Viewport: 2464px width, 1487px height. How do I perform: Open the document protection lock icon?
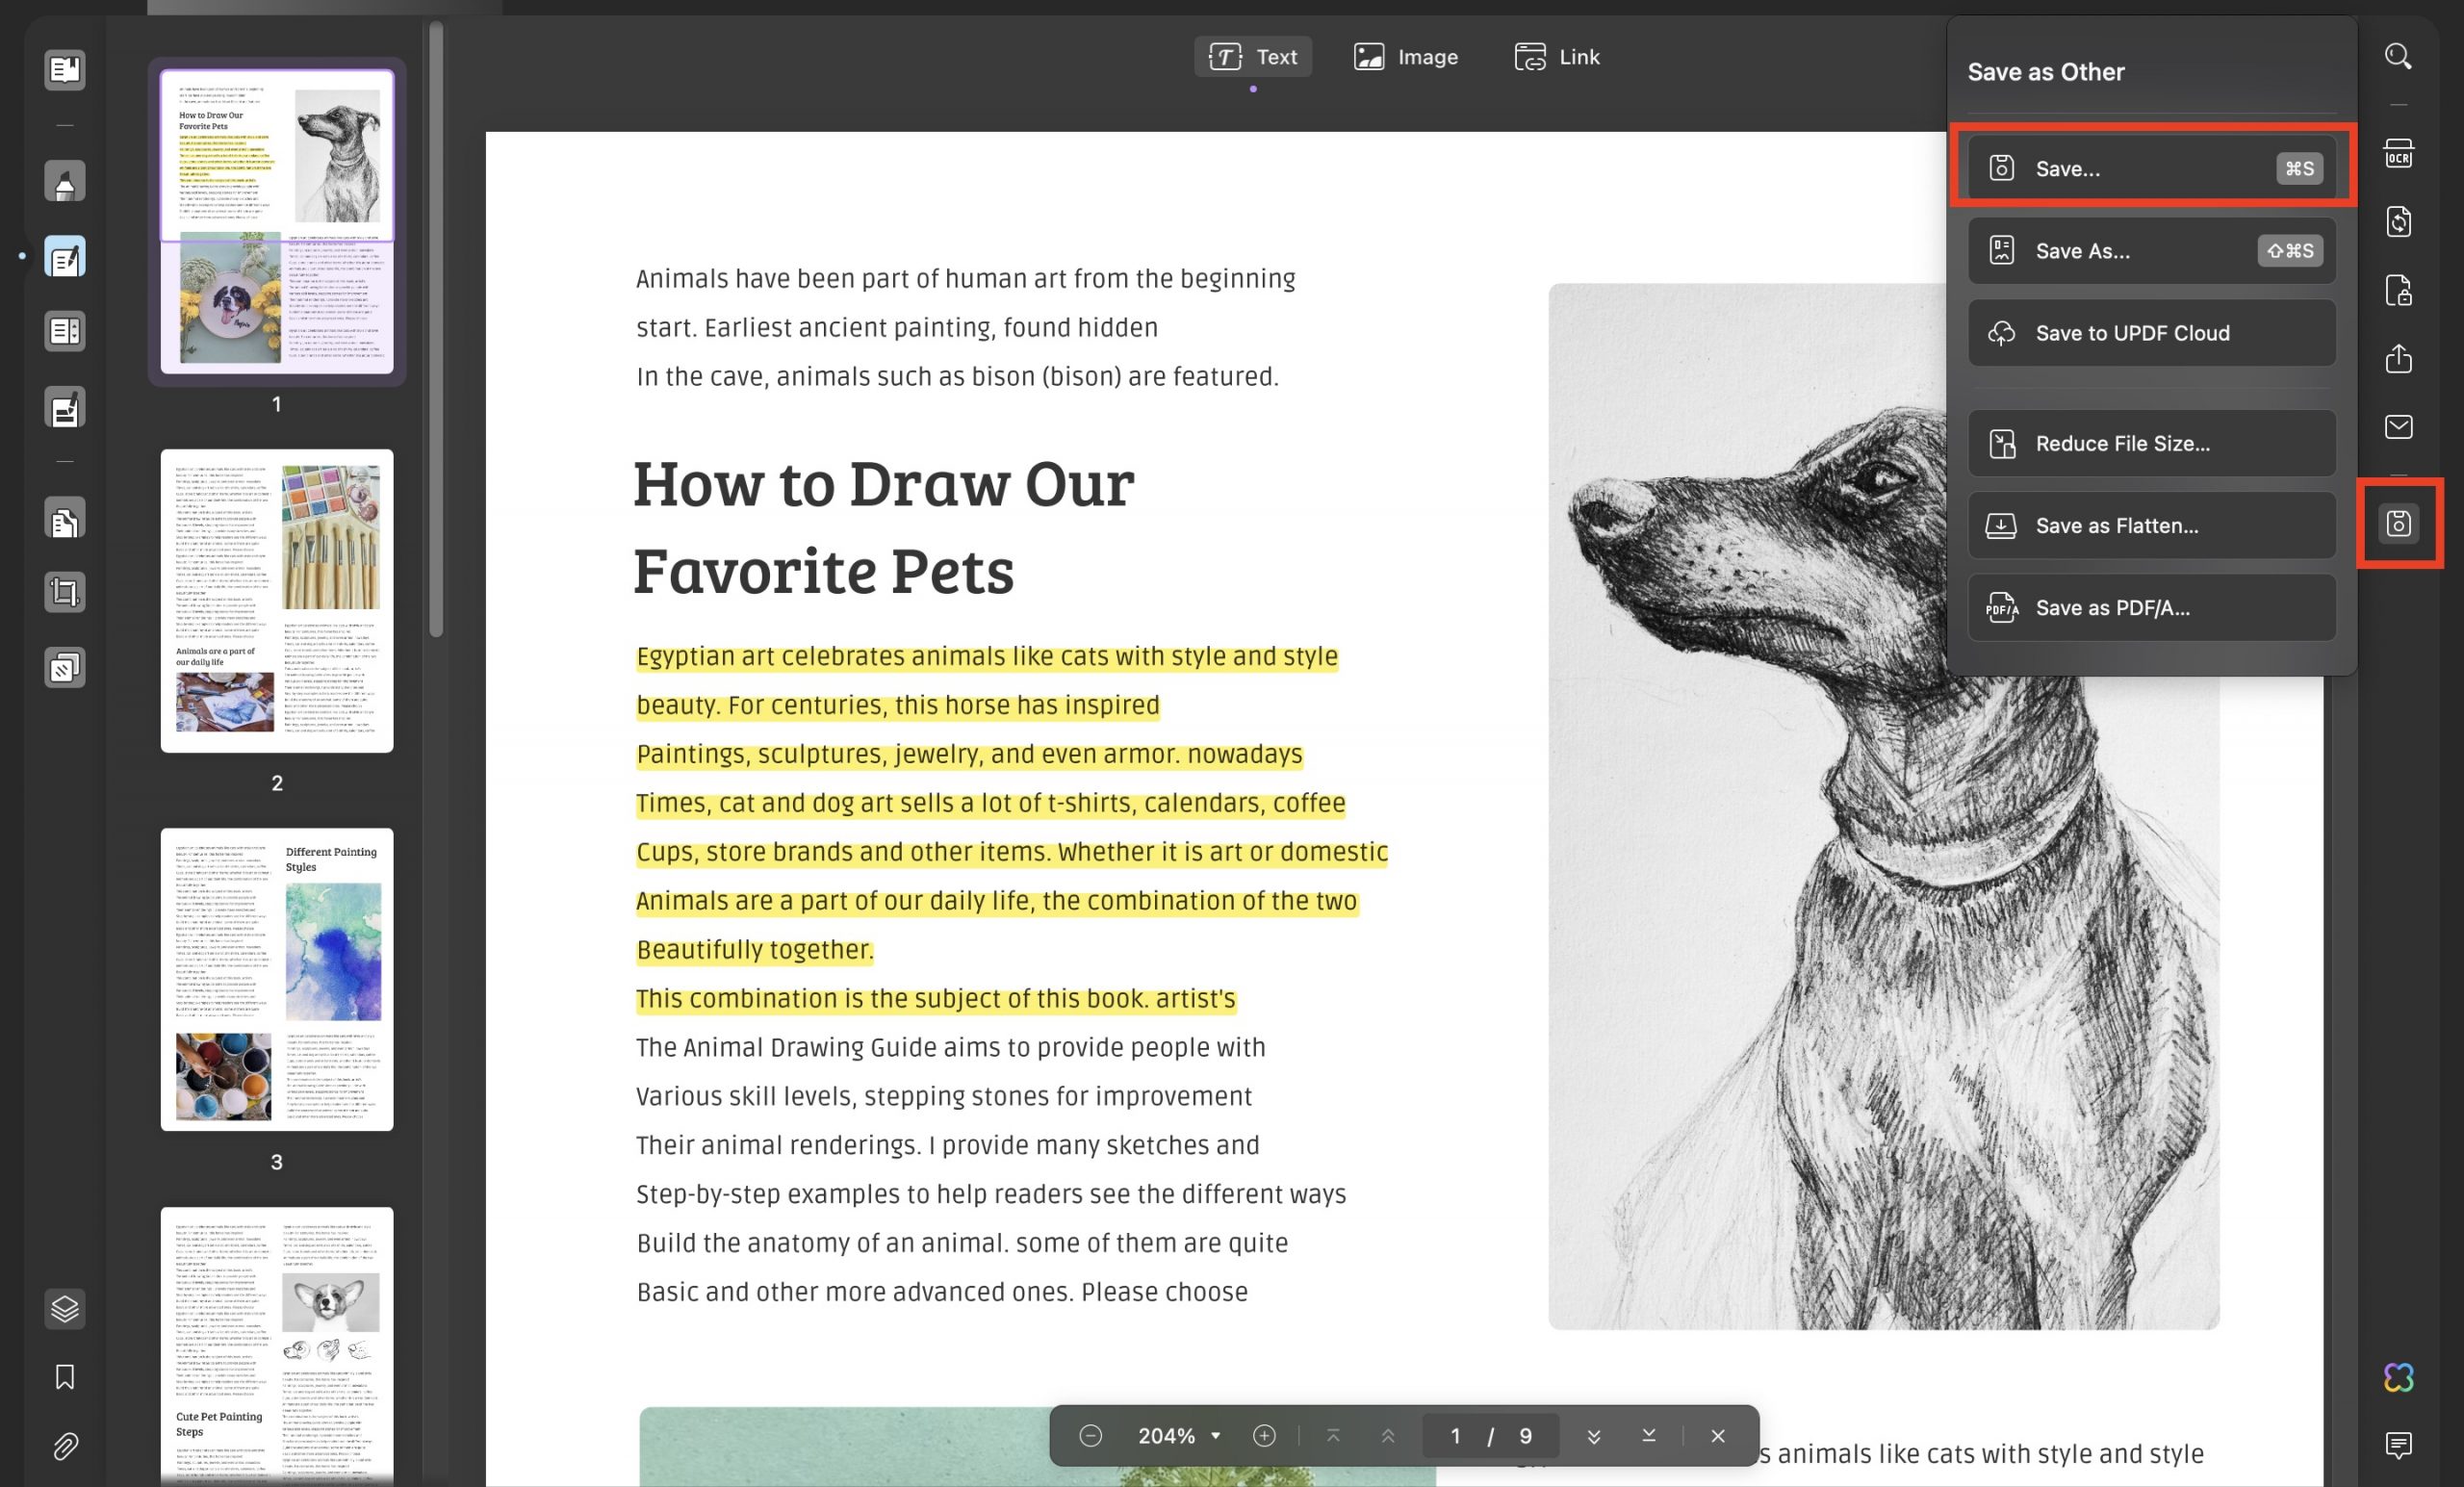pos(2397,290)
